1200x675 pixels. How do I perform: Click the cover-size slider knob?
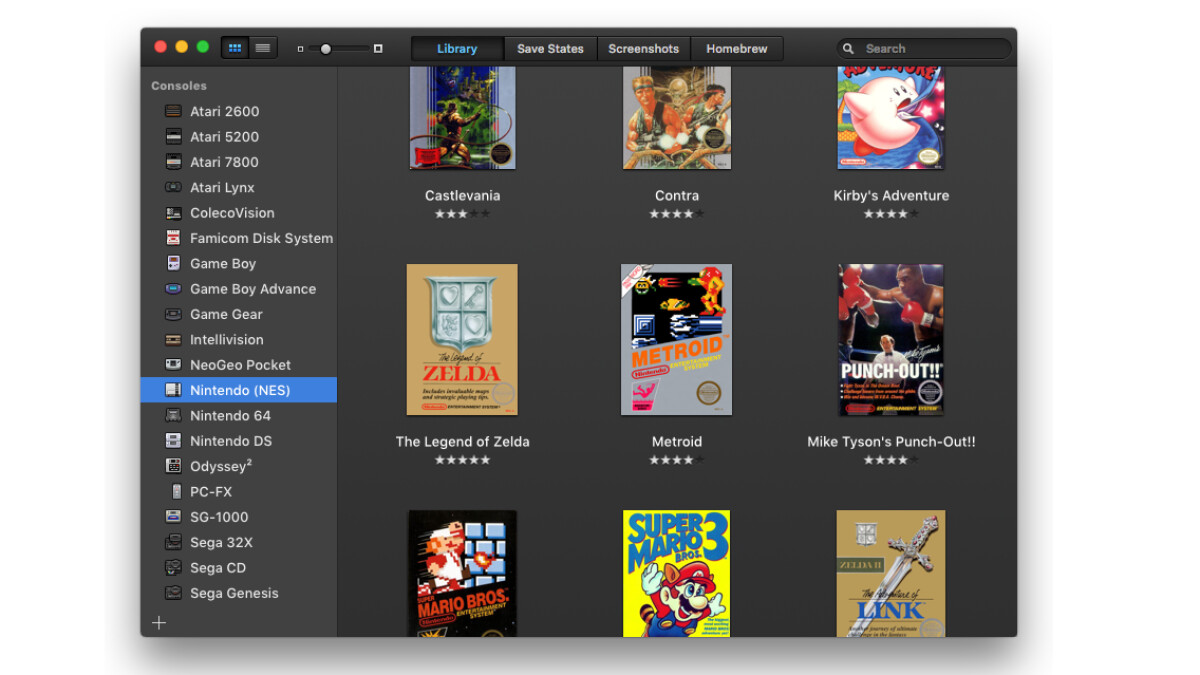point(325,48)
